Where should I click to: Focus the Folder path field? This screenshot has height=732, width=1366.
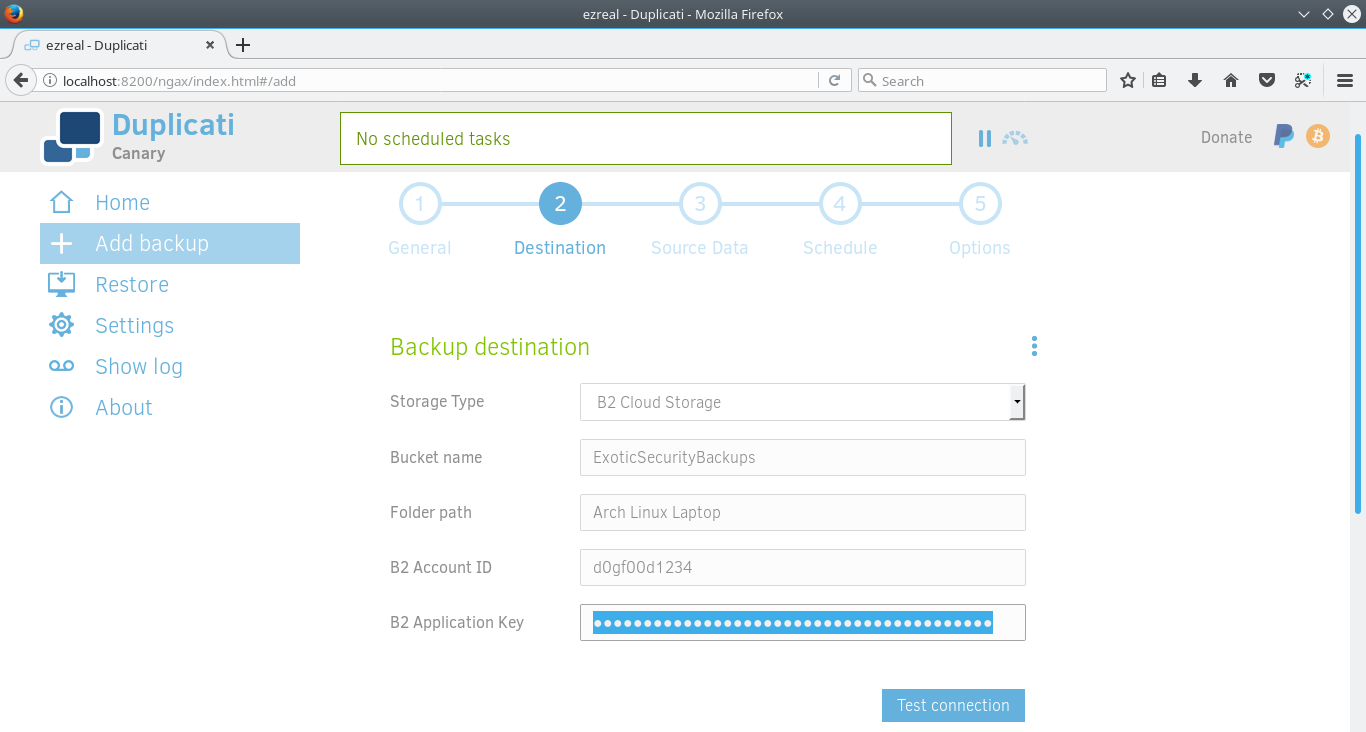[803, 512]
